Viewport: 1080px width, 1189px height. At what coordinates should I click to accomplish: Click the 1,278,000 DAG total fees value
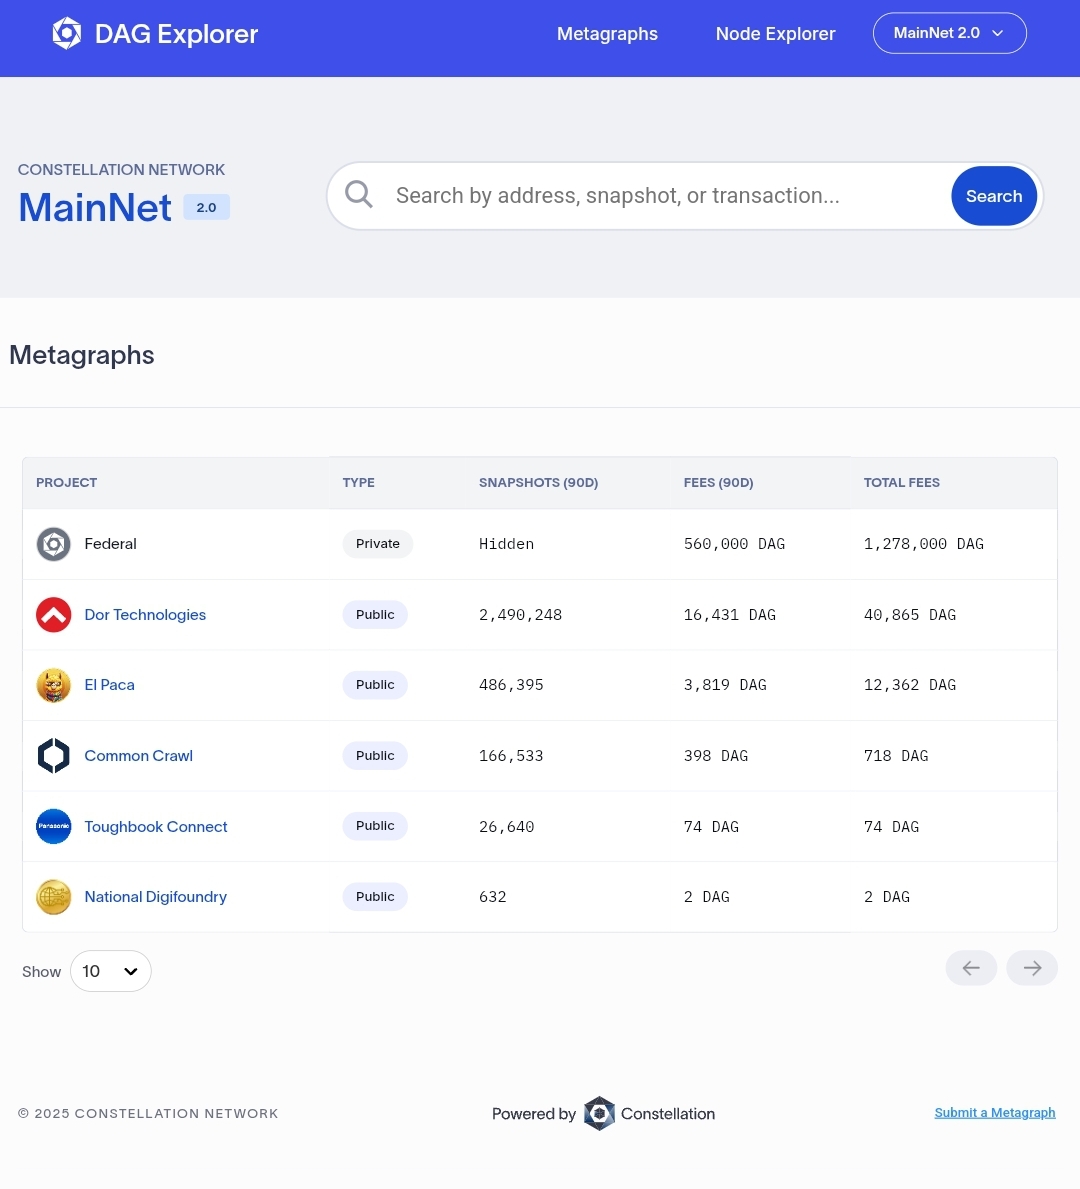(924, 544)
